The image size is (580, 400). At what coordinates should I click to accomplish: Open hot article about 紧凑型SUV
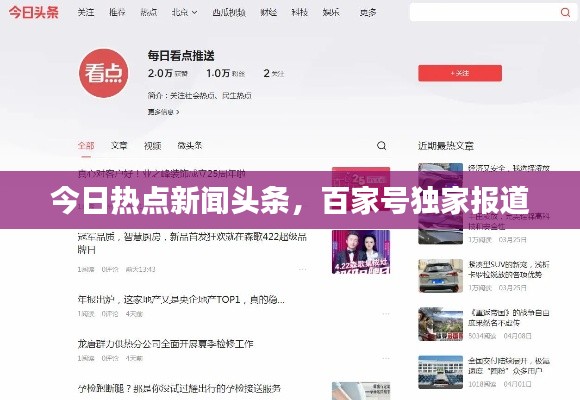click(x=509, y=269)
